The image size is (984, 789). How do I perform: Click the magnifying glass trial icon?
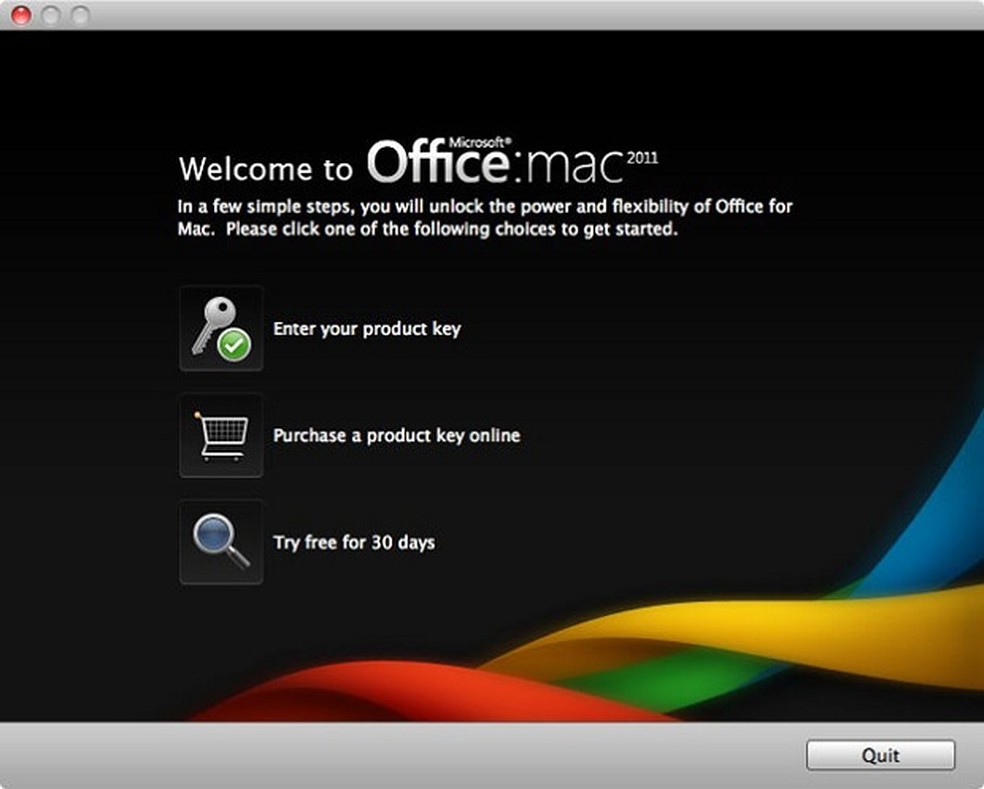(221, 542)
